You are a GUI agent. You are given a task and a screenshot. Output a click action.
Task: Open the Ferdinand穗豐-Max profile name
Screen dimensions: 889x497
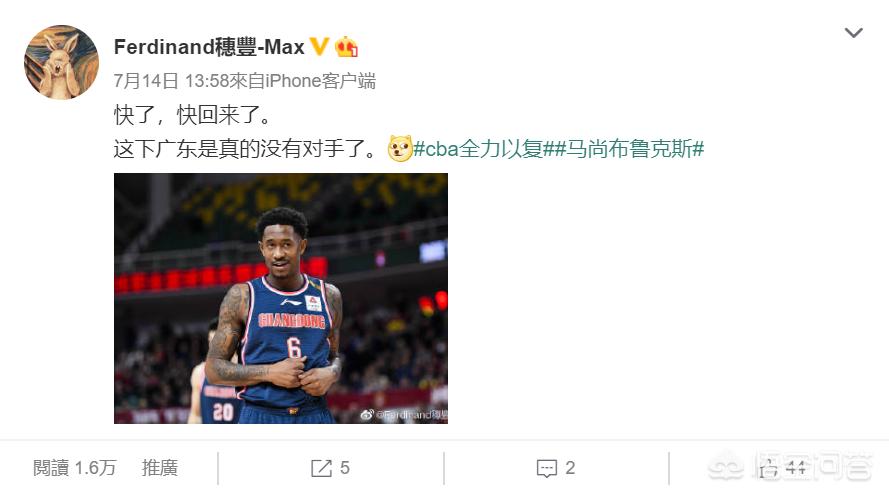tap(209, 47)
